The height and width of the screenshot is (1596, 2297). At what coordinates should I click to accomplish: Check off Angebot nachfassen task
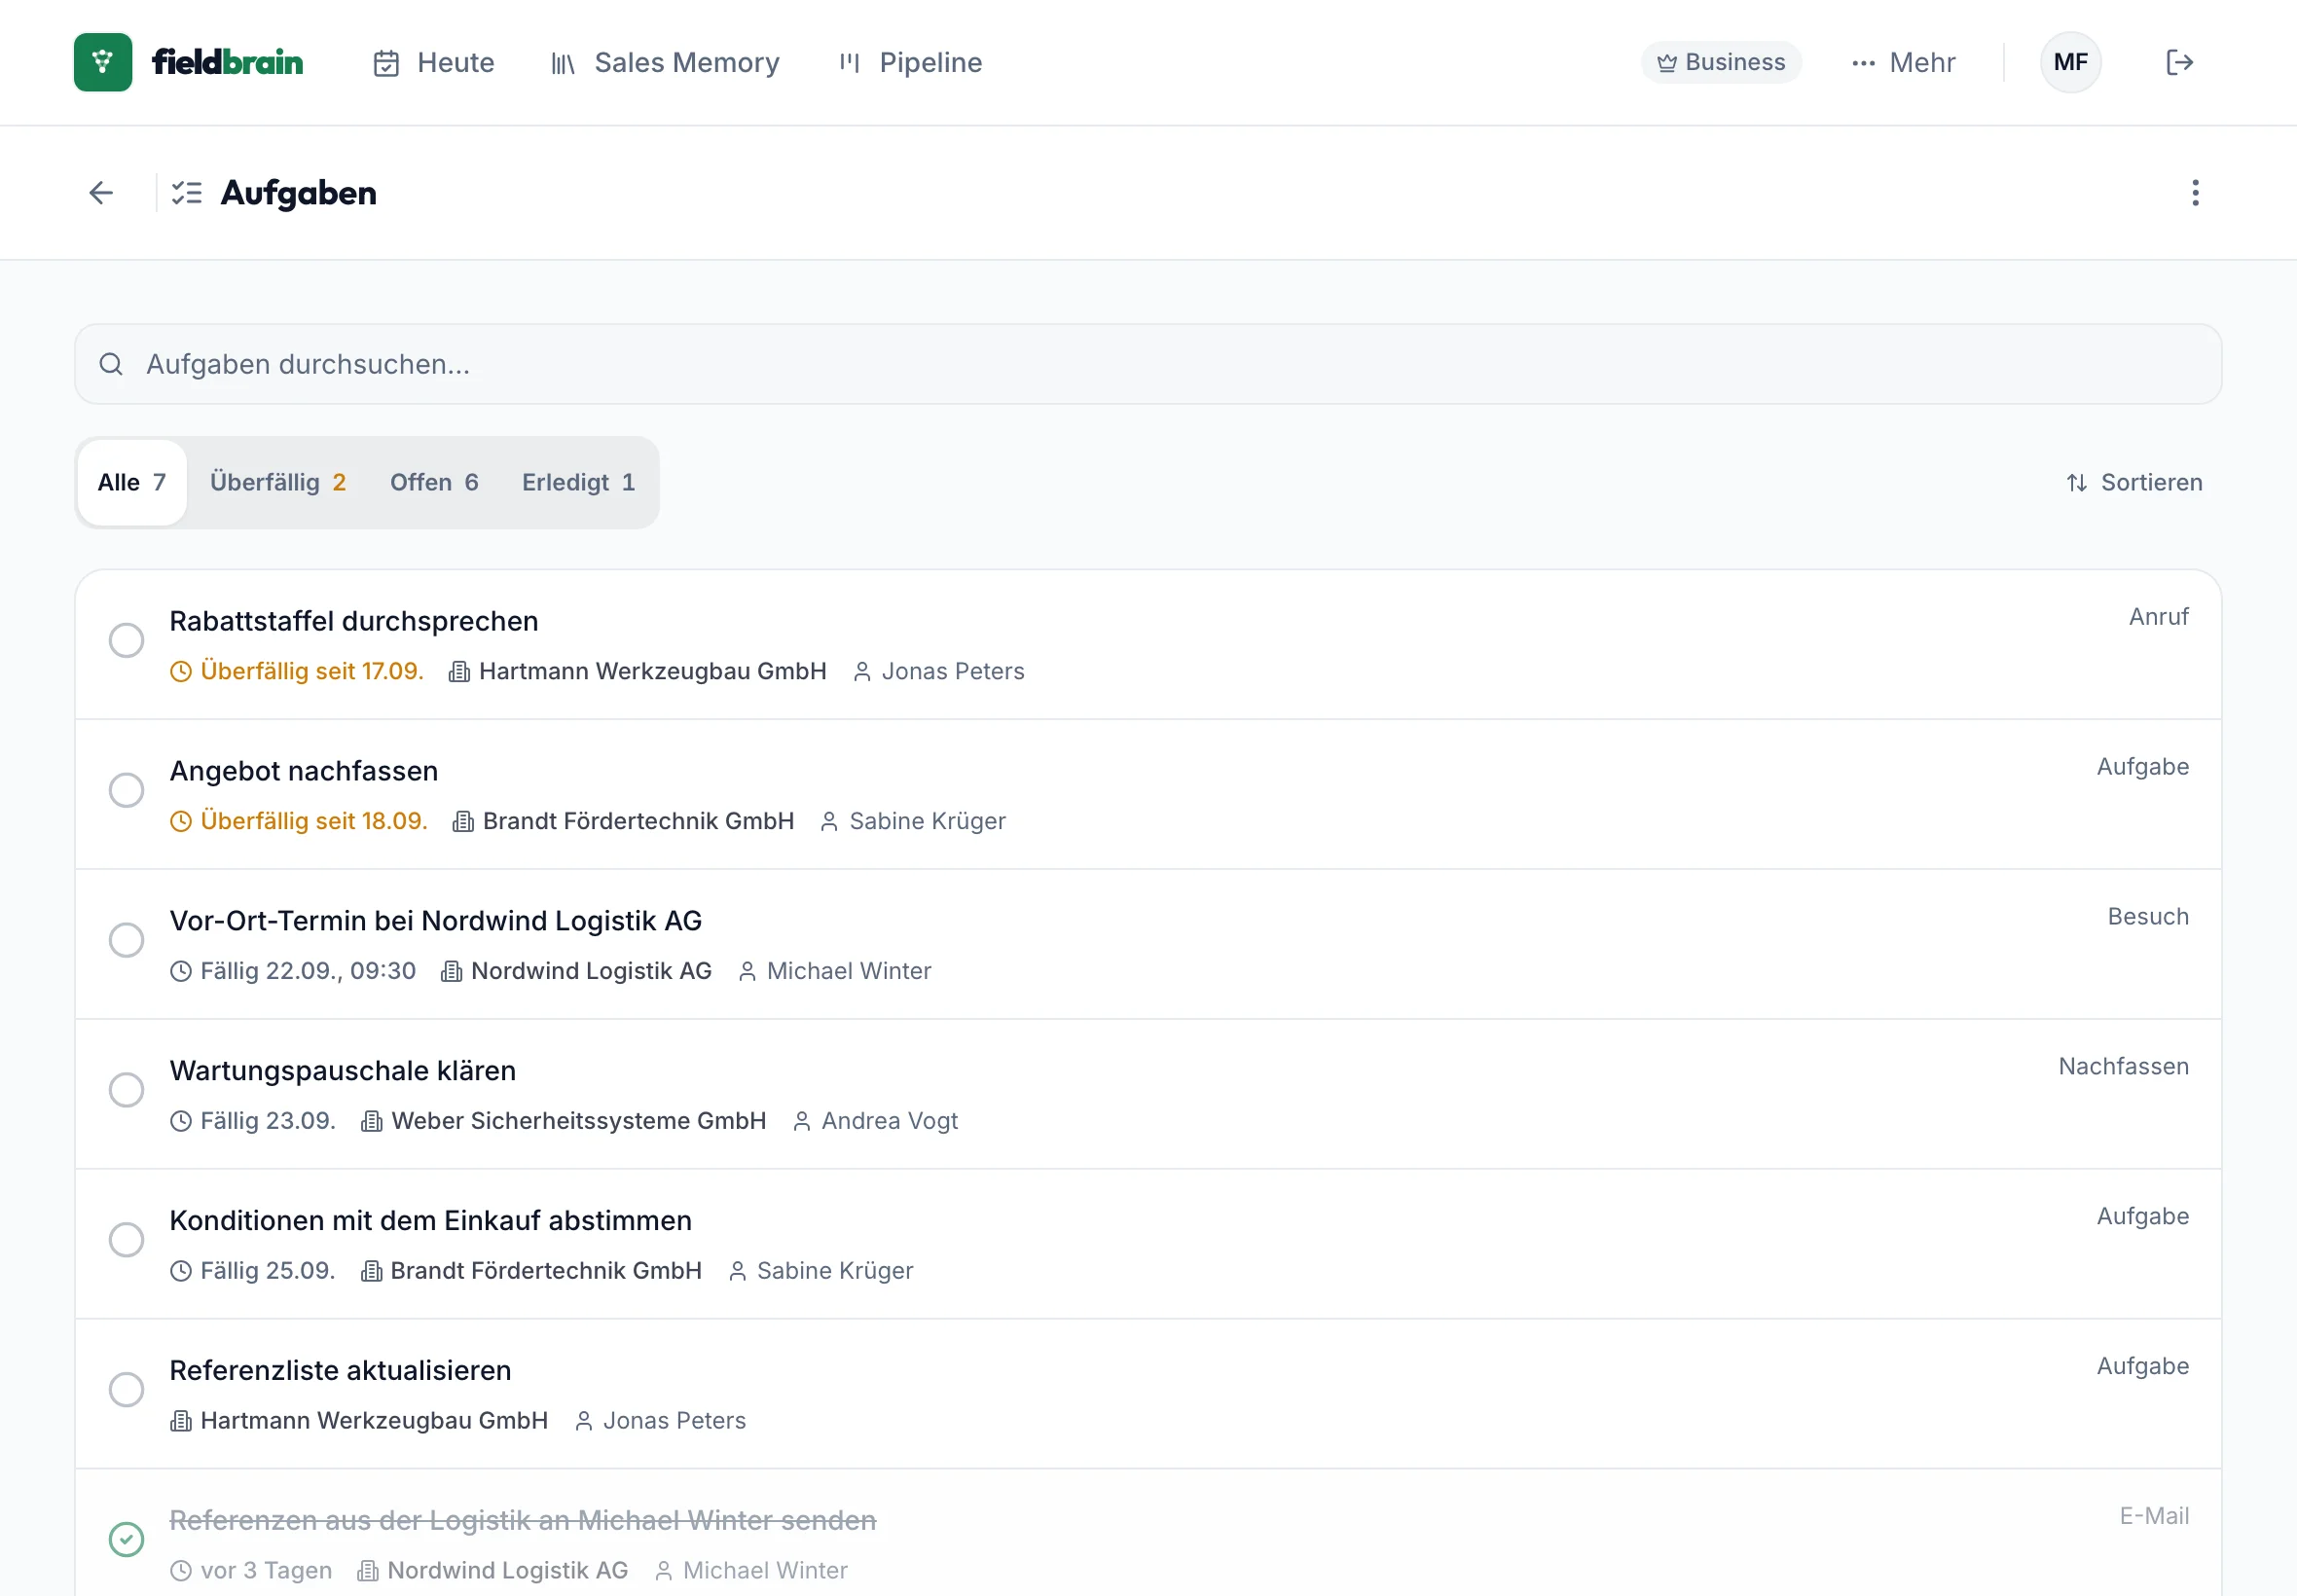coord(126,790)
